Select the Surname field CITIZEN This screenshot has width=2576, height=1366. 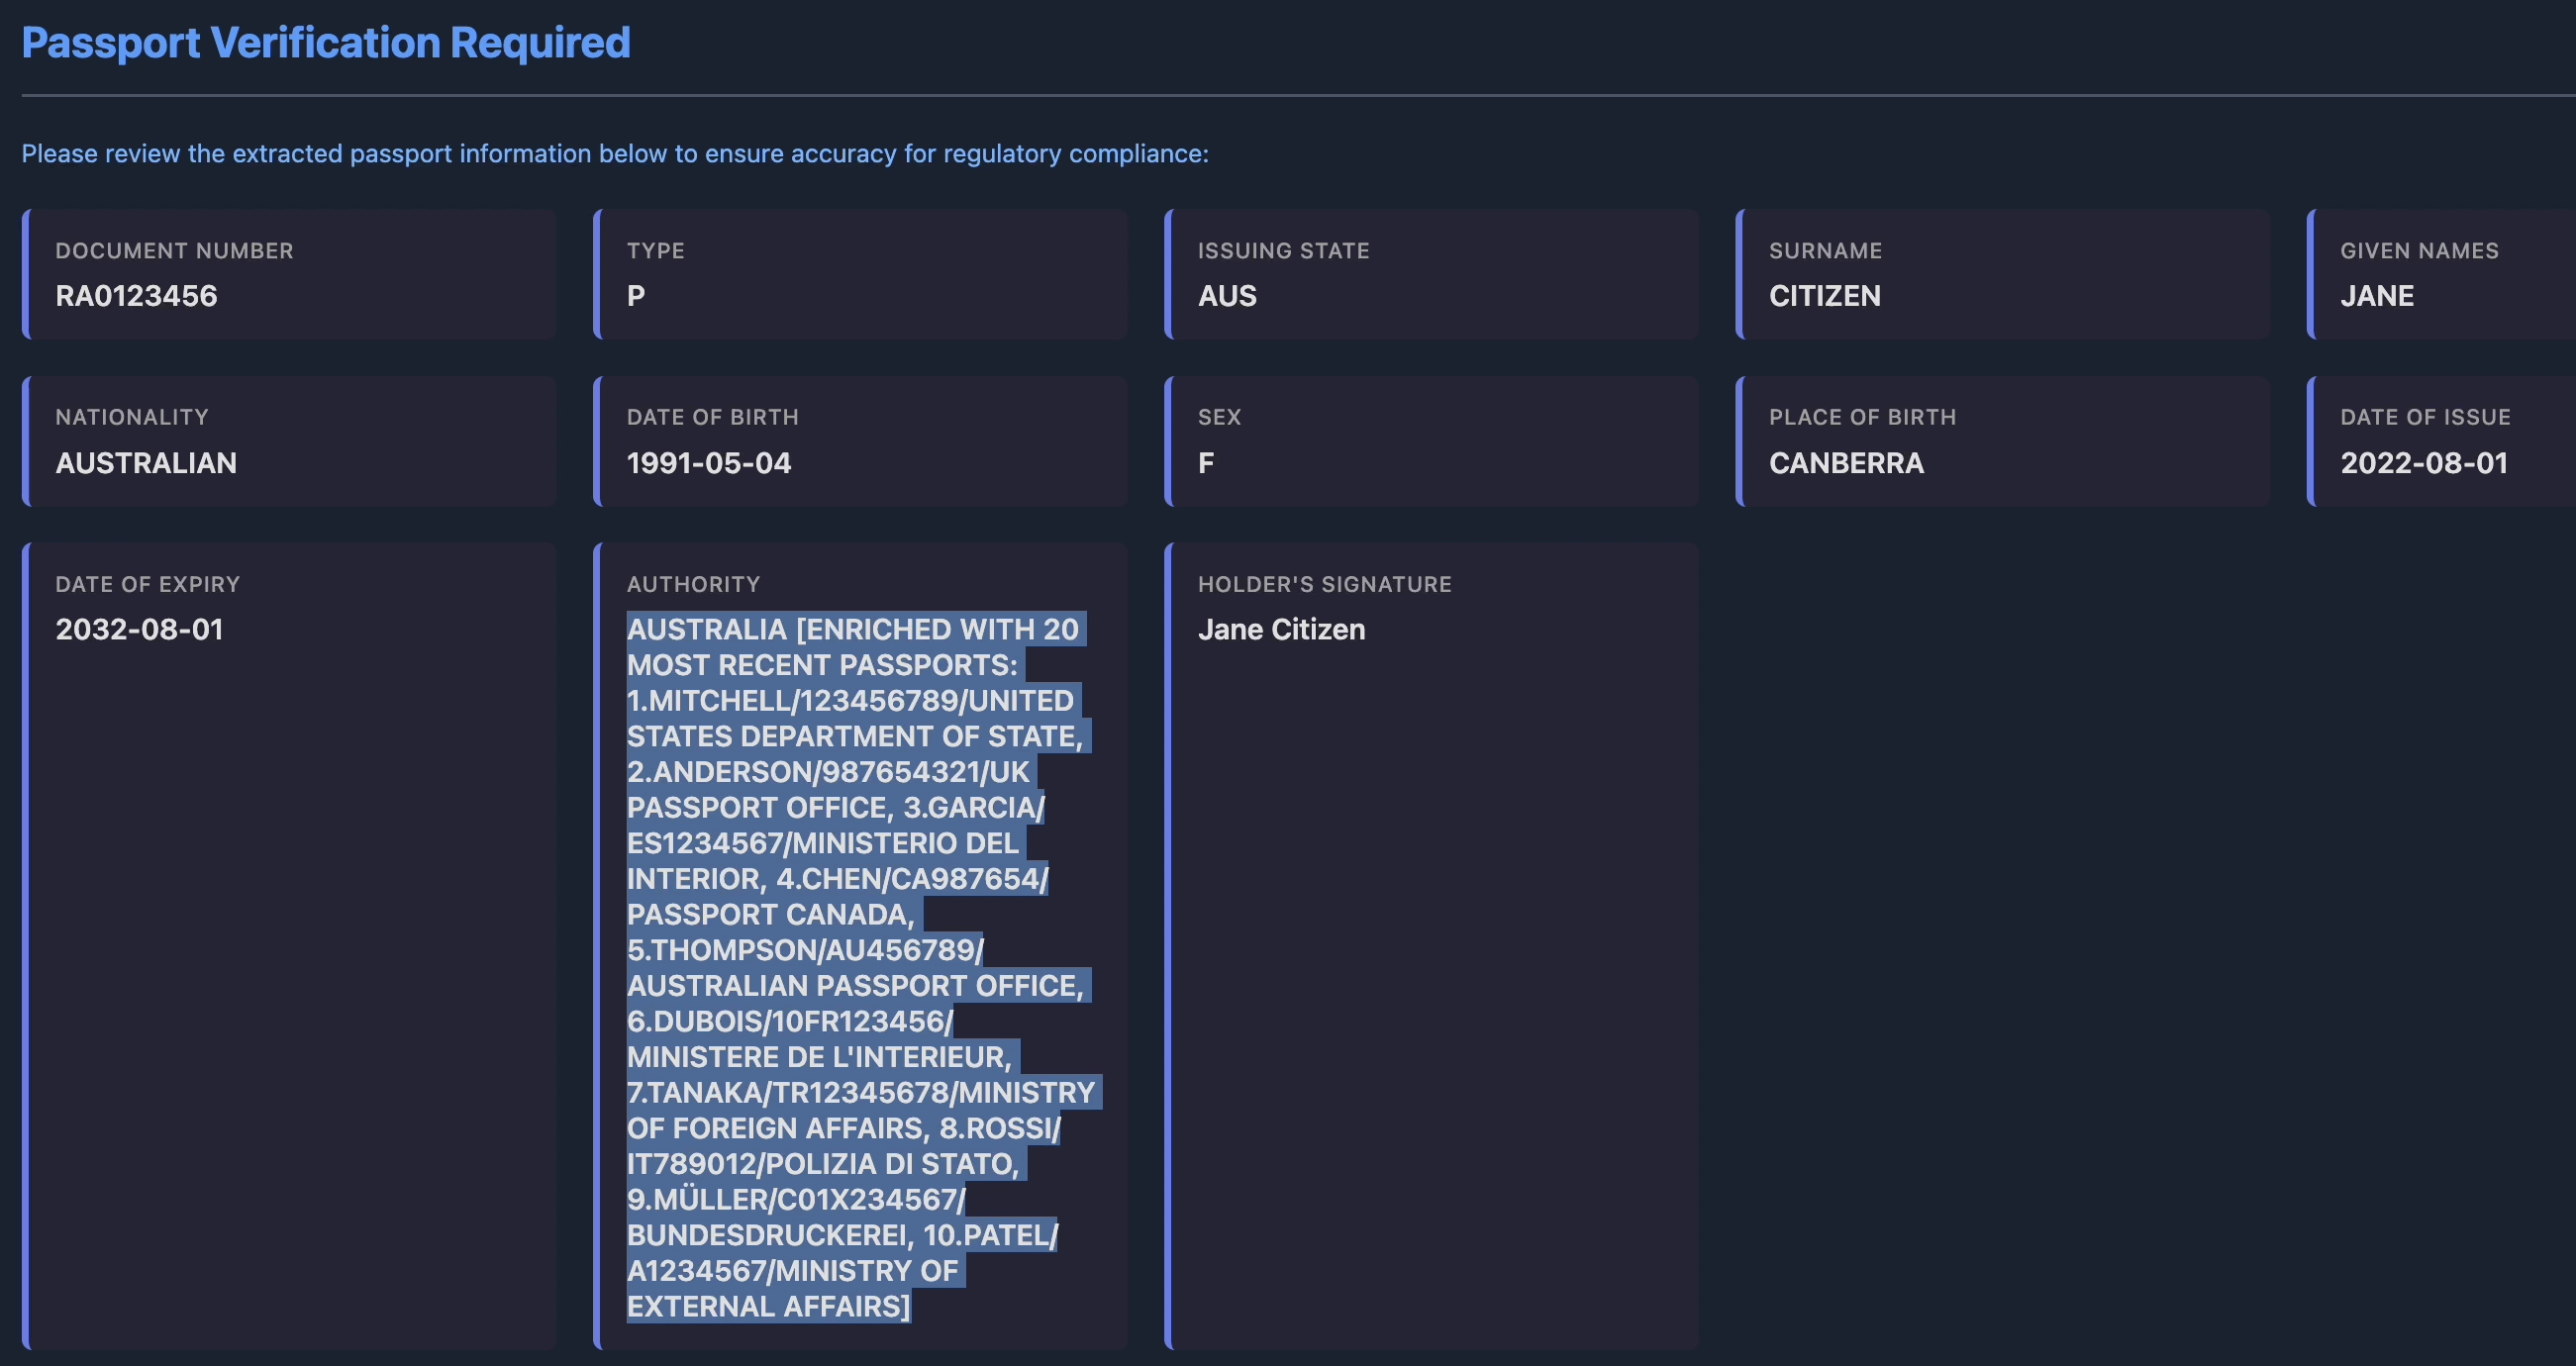click(2003, 274)
